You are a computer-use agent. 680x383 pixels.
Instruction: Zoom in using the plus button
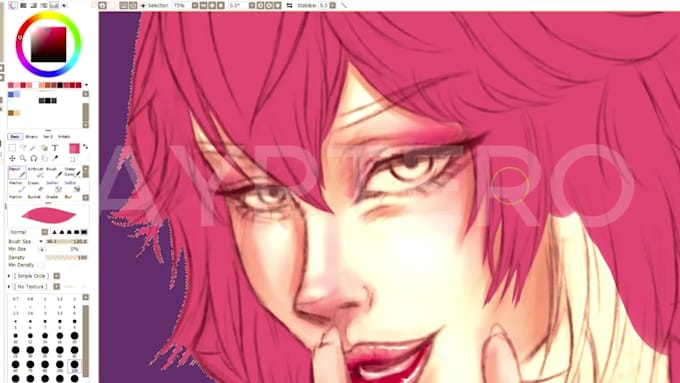point(212,5)
